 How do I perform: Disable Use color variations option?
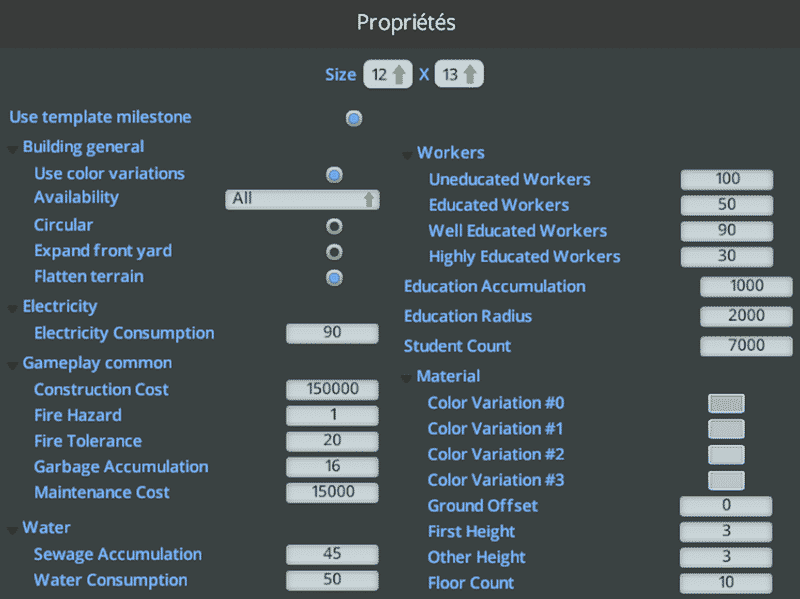(x=334, y=175)
